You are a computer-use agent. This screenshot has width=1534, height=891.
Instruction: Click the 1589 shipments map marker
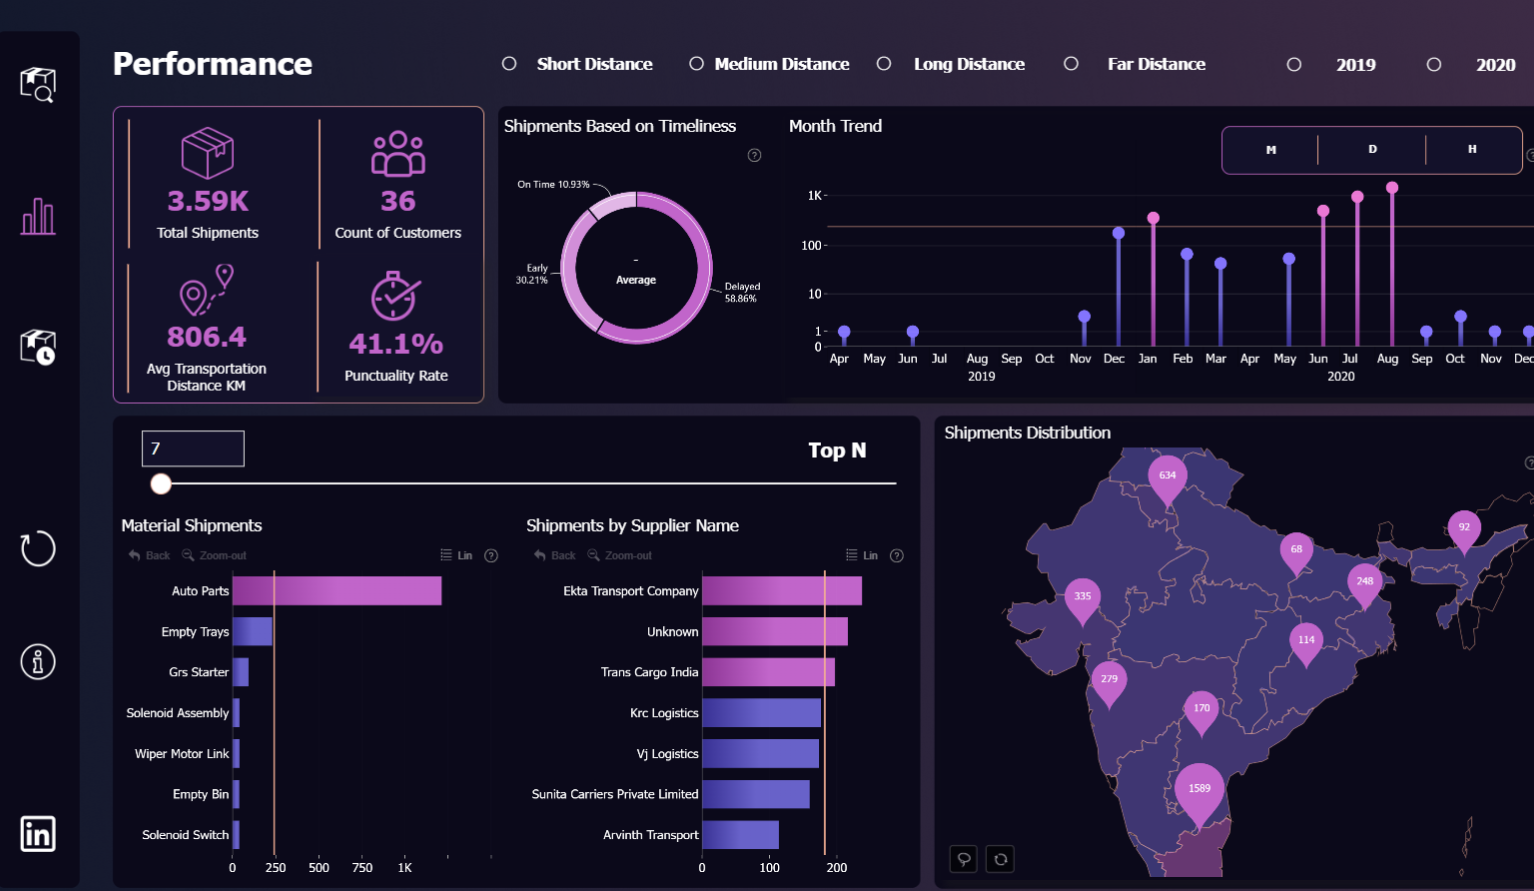[1199, 790]
